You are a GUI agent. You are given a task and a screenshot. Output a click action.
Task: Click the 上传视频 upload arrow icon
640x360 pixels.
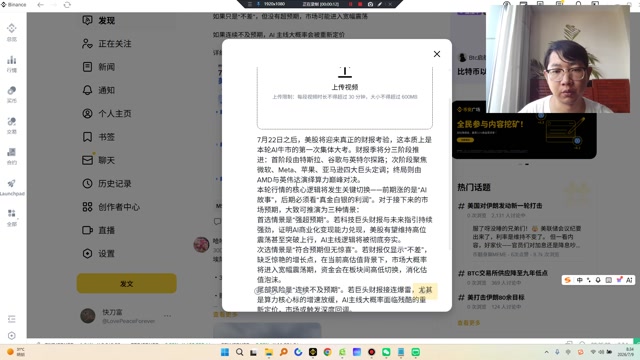tap(345, 72)
